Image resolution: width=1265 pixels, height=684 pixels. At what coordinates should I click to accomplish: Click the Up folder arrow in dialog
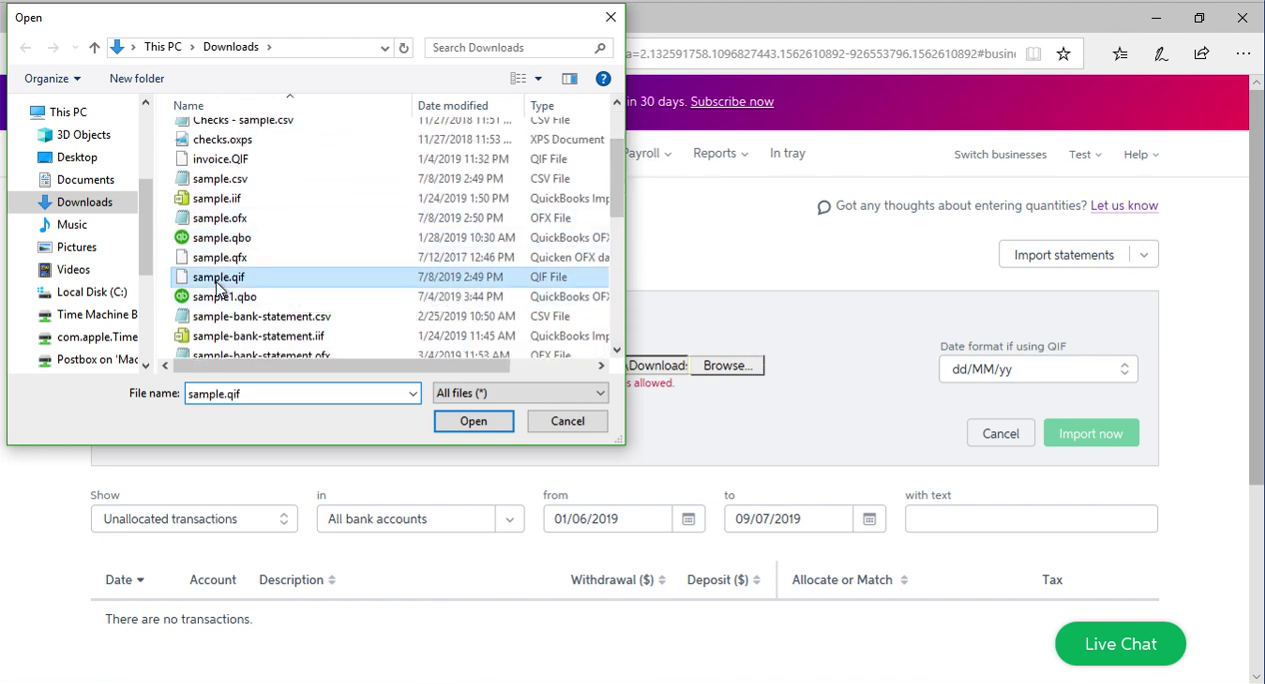(94, 48)
